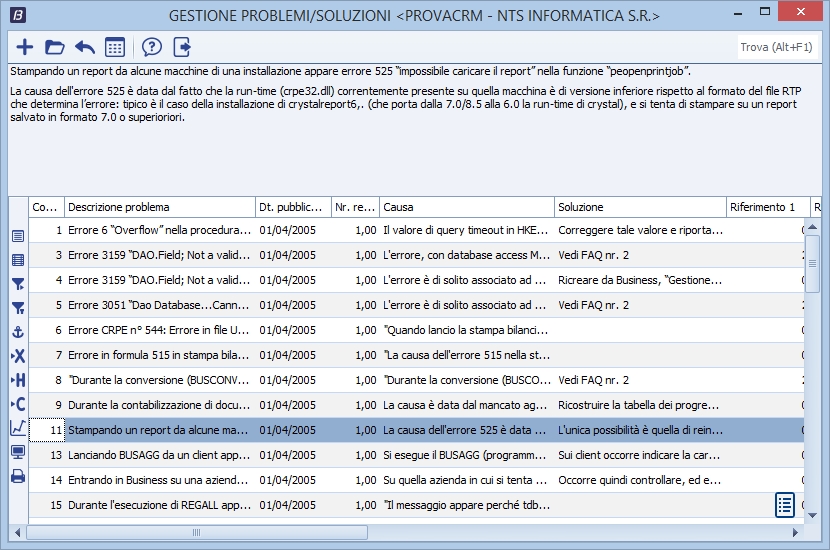Click the Riferimento 1 column header
830x550 pixels.
(768, 207)
